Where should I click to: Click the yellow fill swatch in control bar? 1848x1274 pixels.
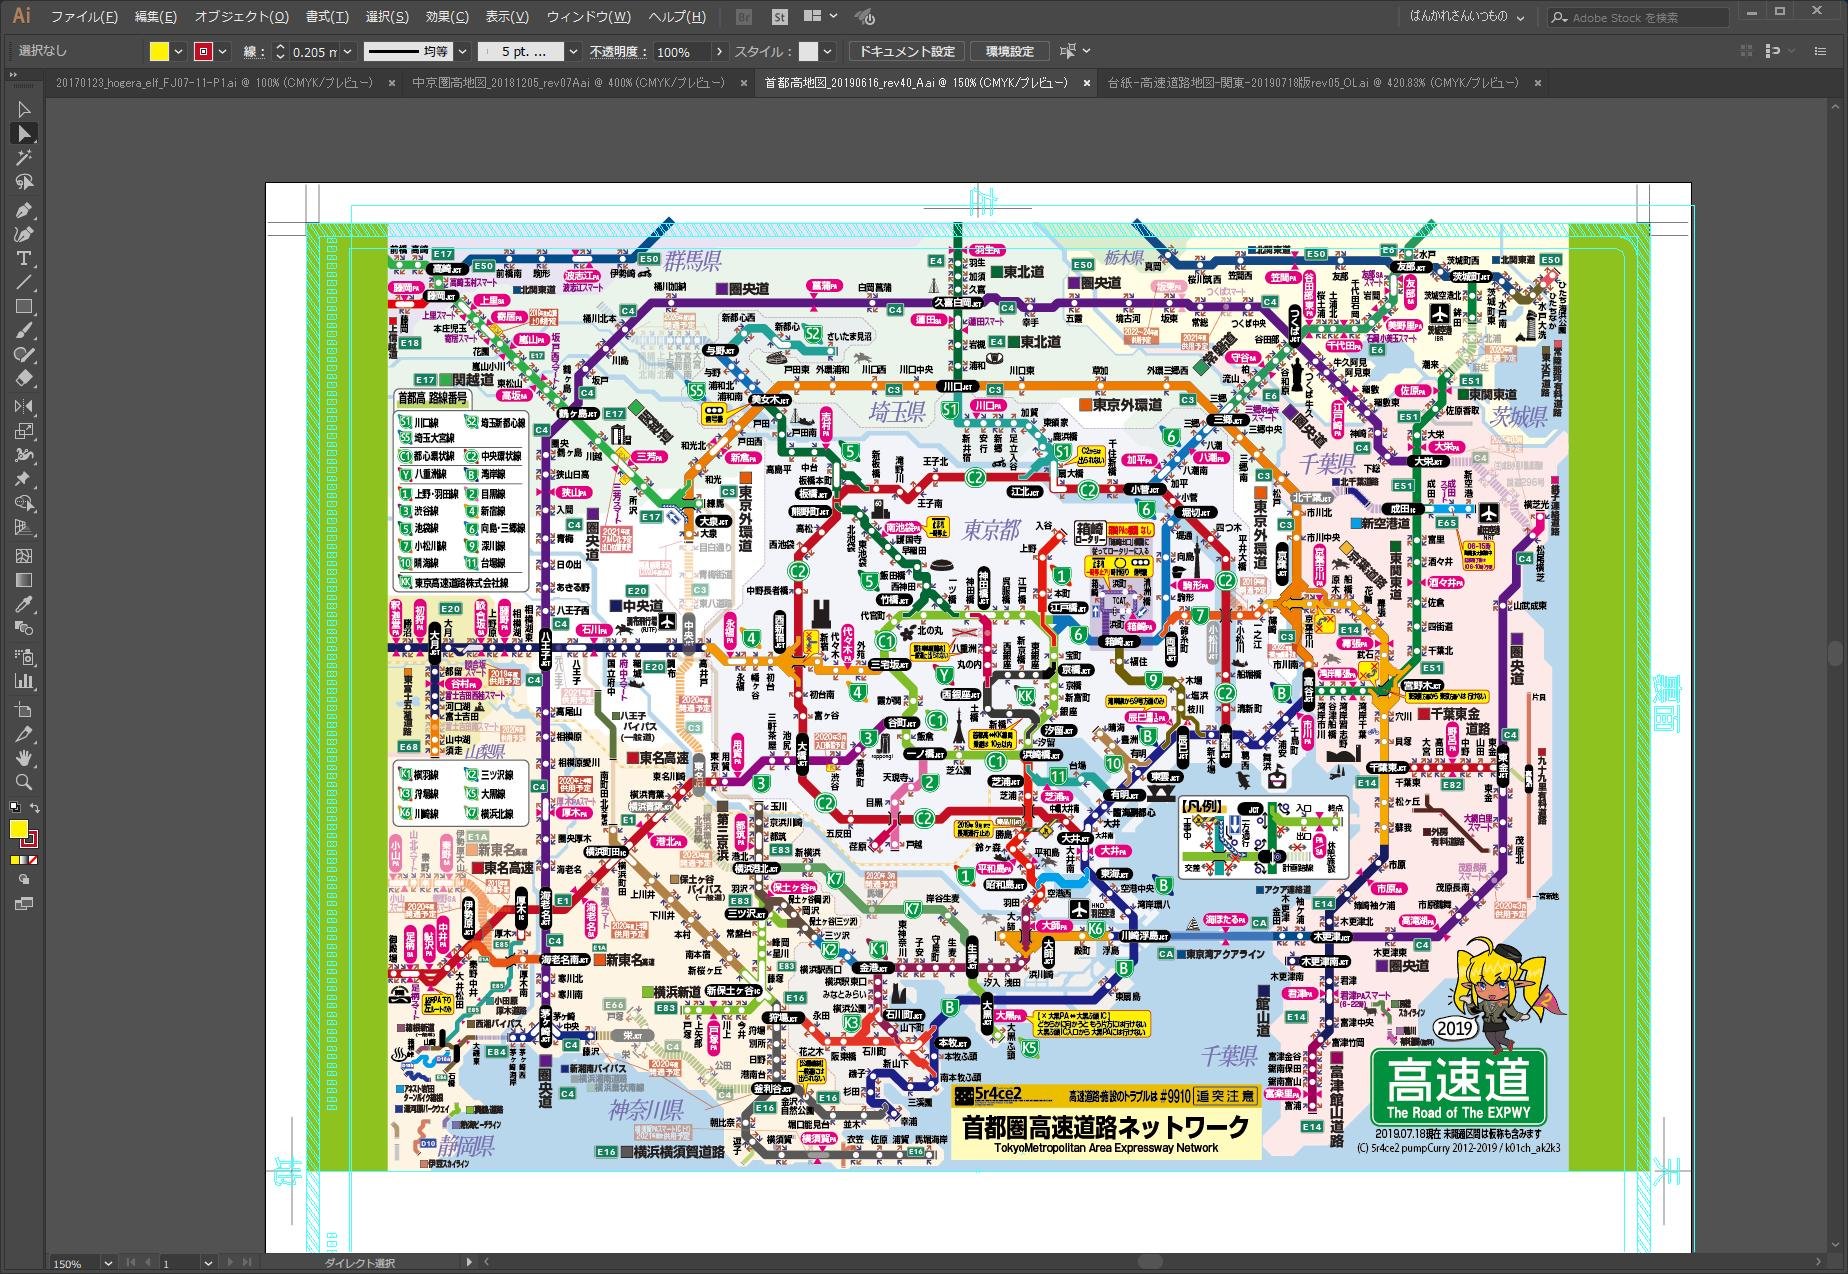159,52
